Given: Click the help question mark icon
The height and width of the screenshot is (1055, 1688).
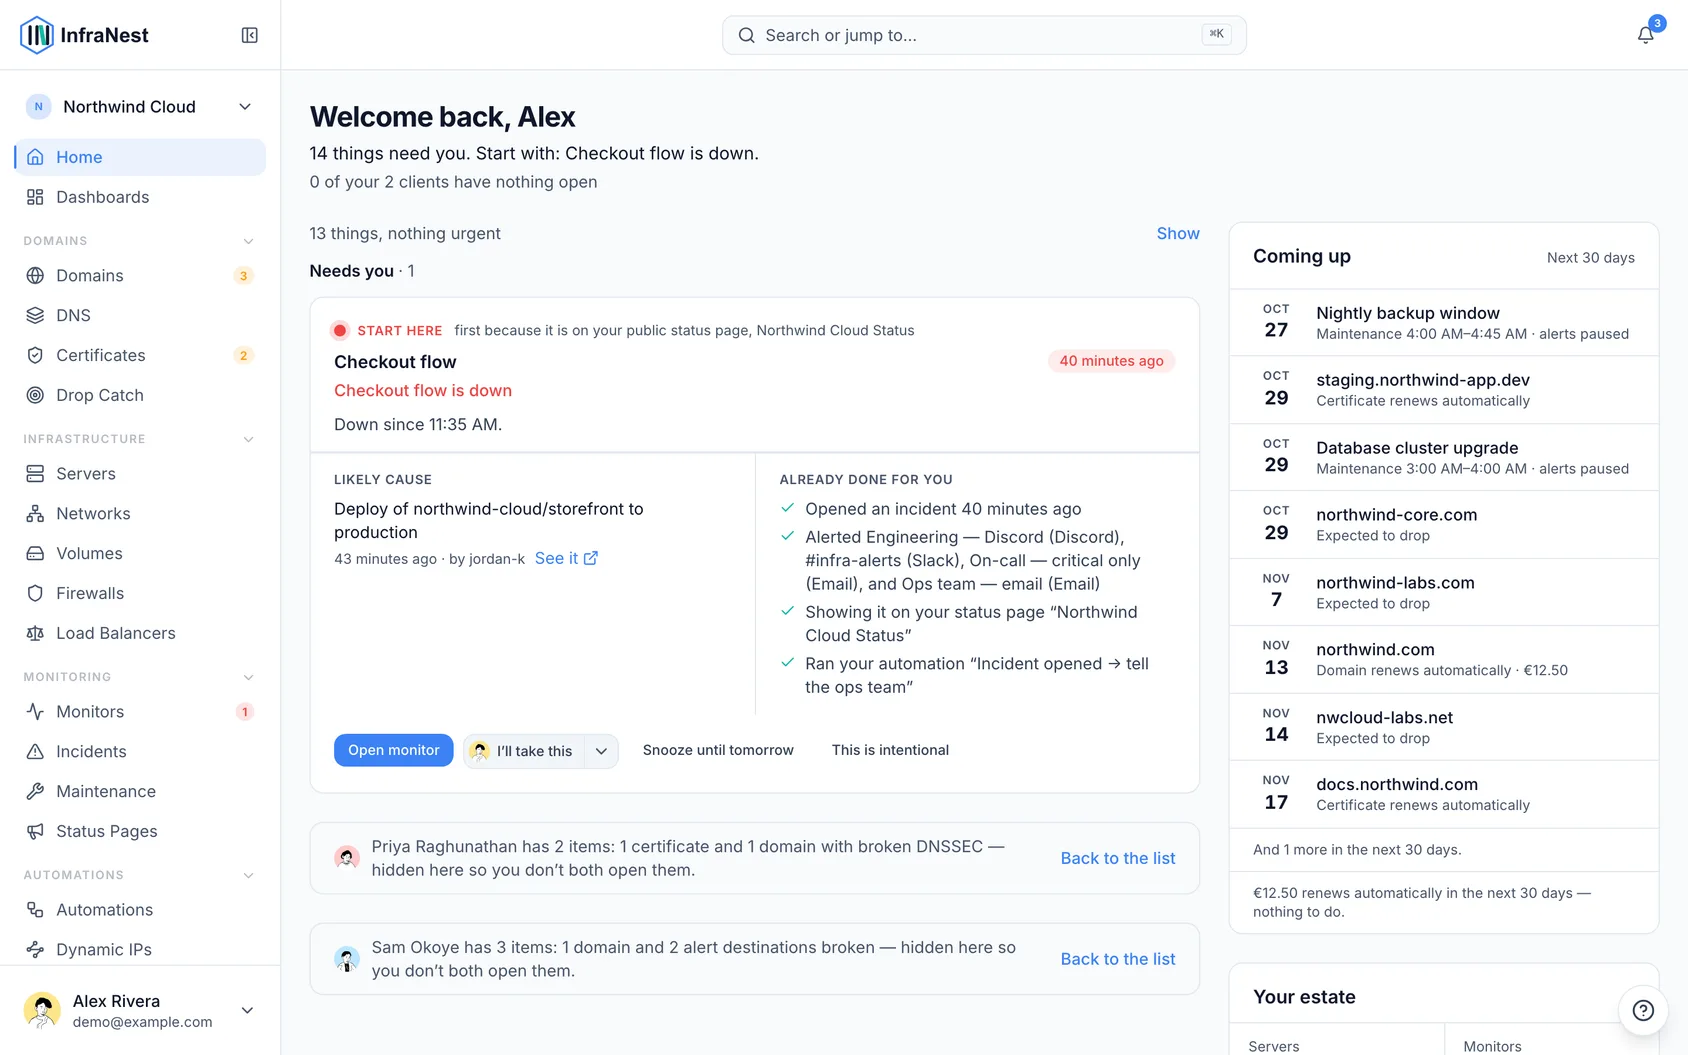Looking at the screenshot, I should point(1643,1010).
